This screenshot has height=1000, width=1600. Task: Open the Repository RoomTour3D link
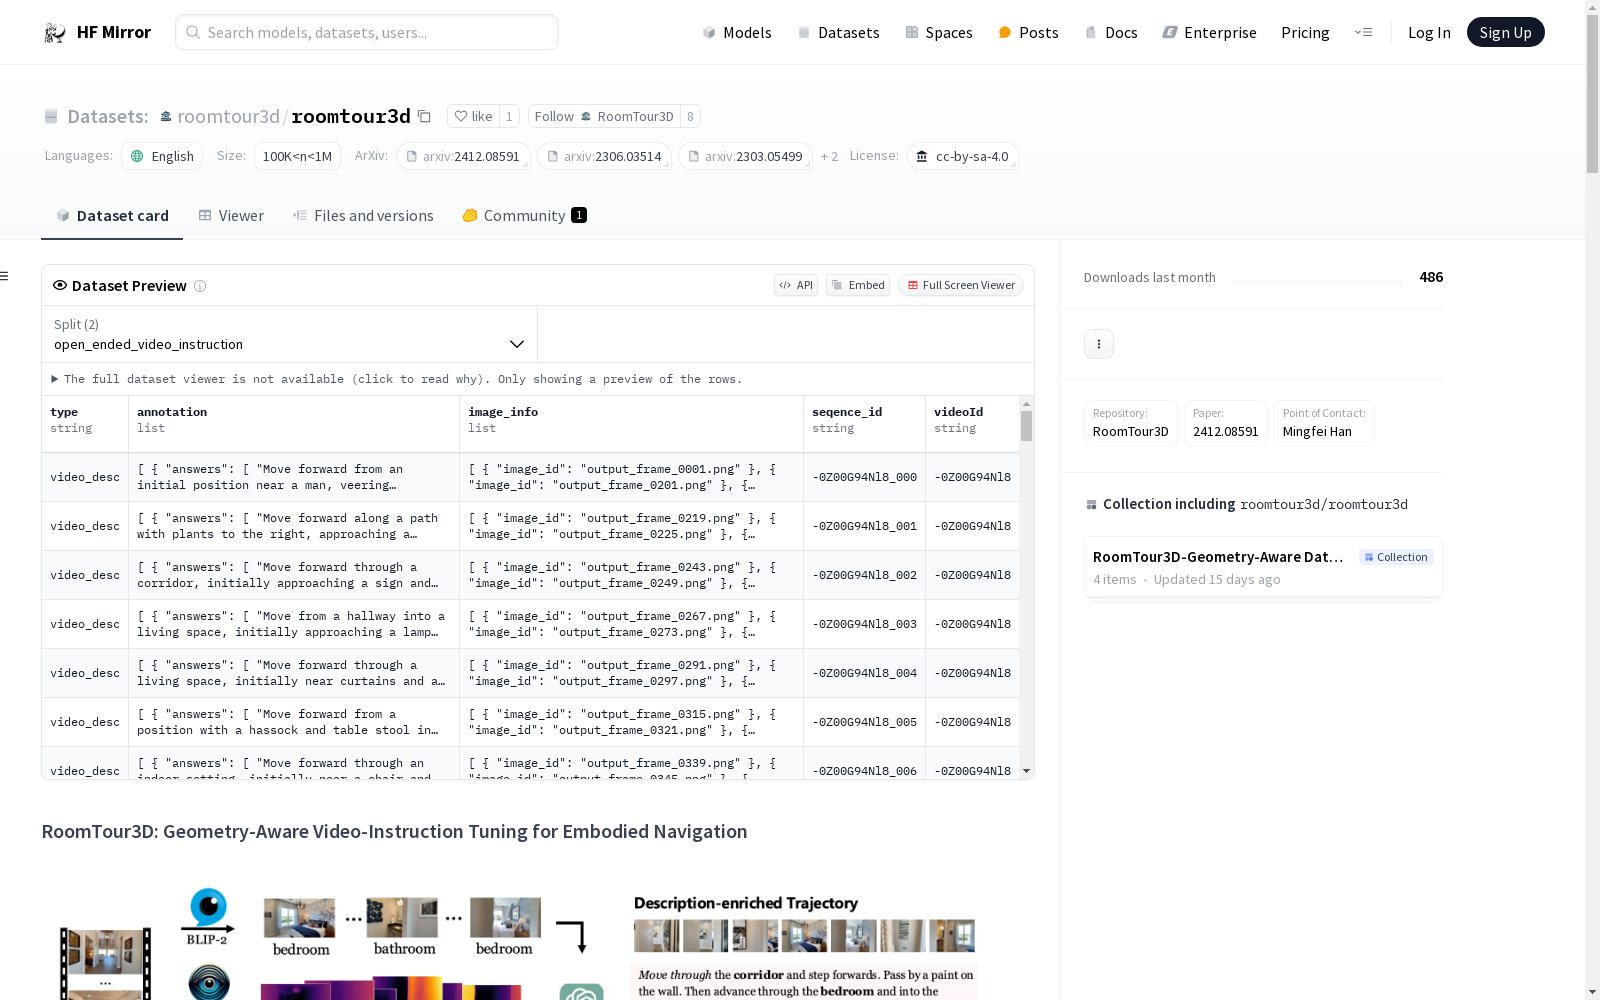click(x=1130, y=423)
